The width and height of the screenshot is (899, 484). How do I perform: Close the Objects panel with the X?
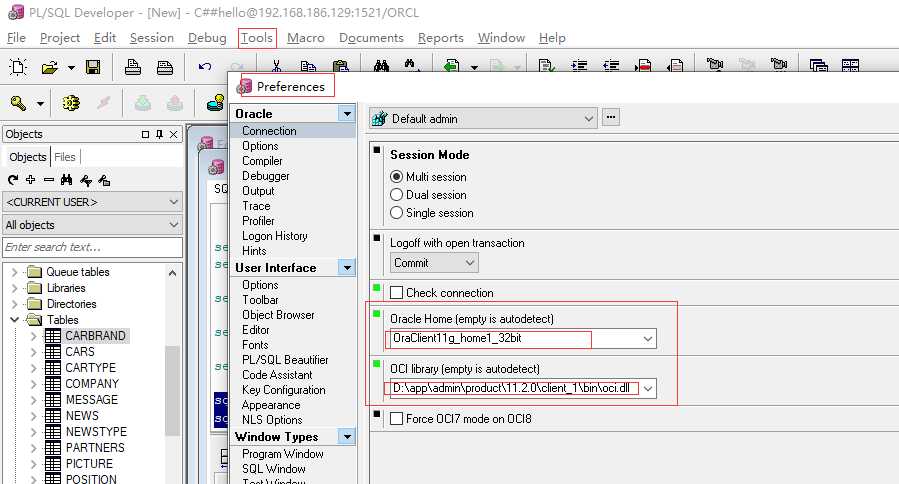[174, 134]
